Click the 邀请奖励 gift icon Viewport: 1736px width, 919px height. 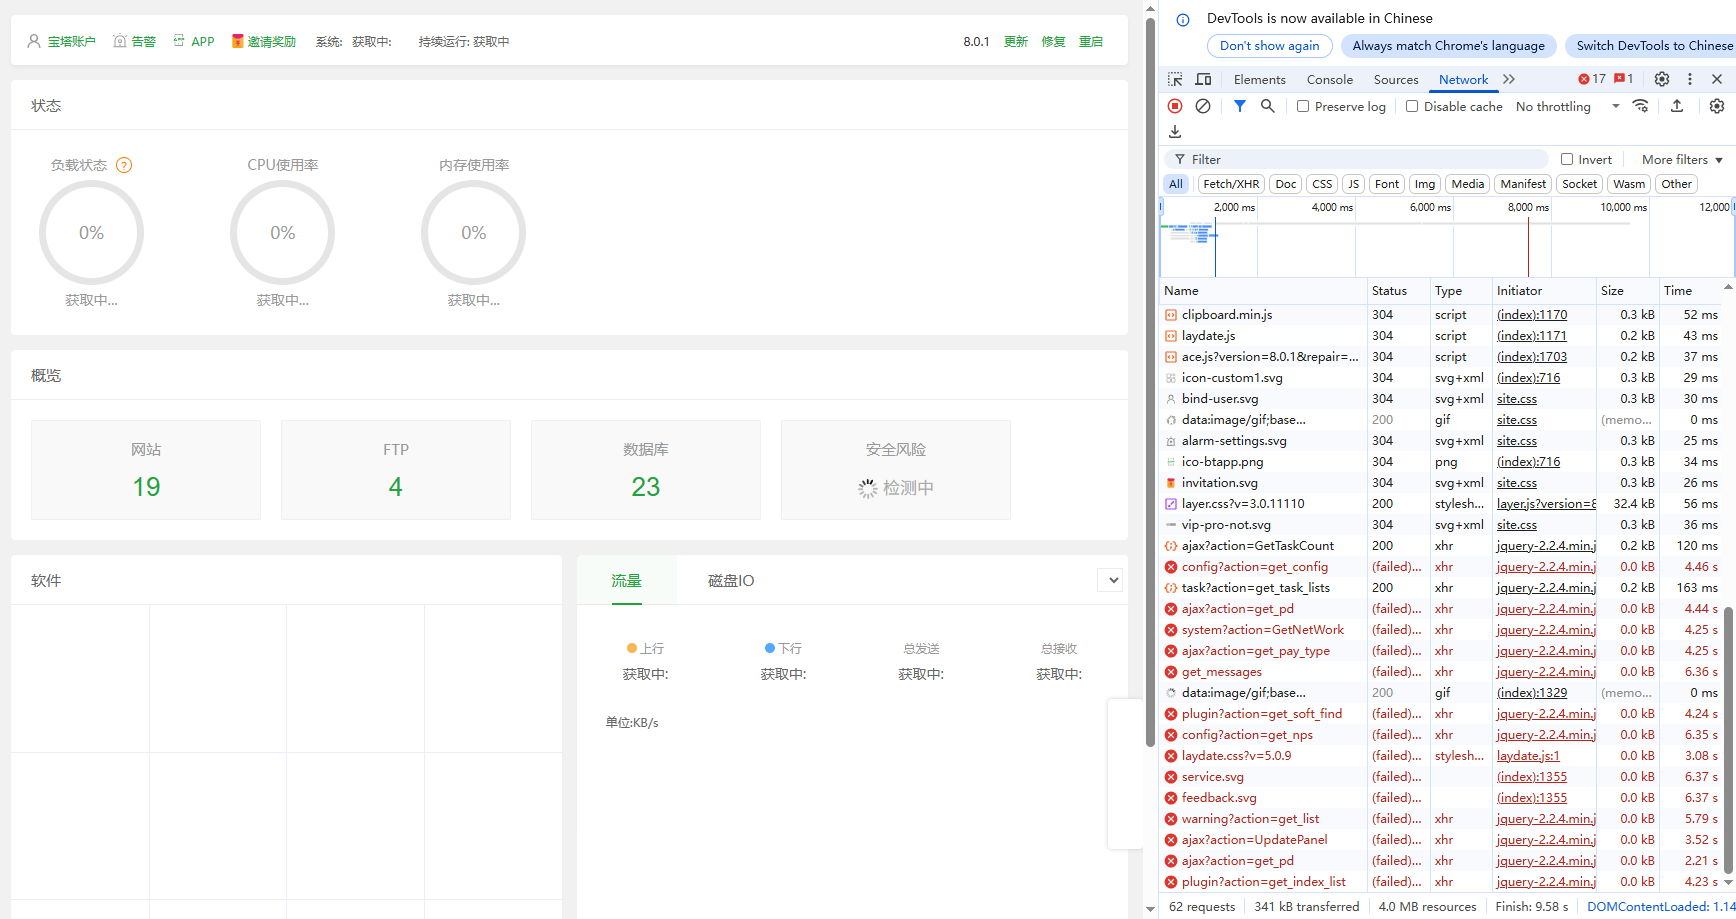(x=238, y=41)
